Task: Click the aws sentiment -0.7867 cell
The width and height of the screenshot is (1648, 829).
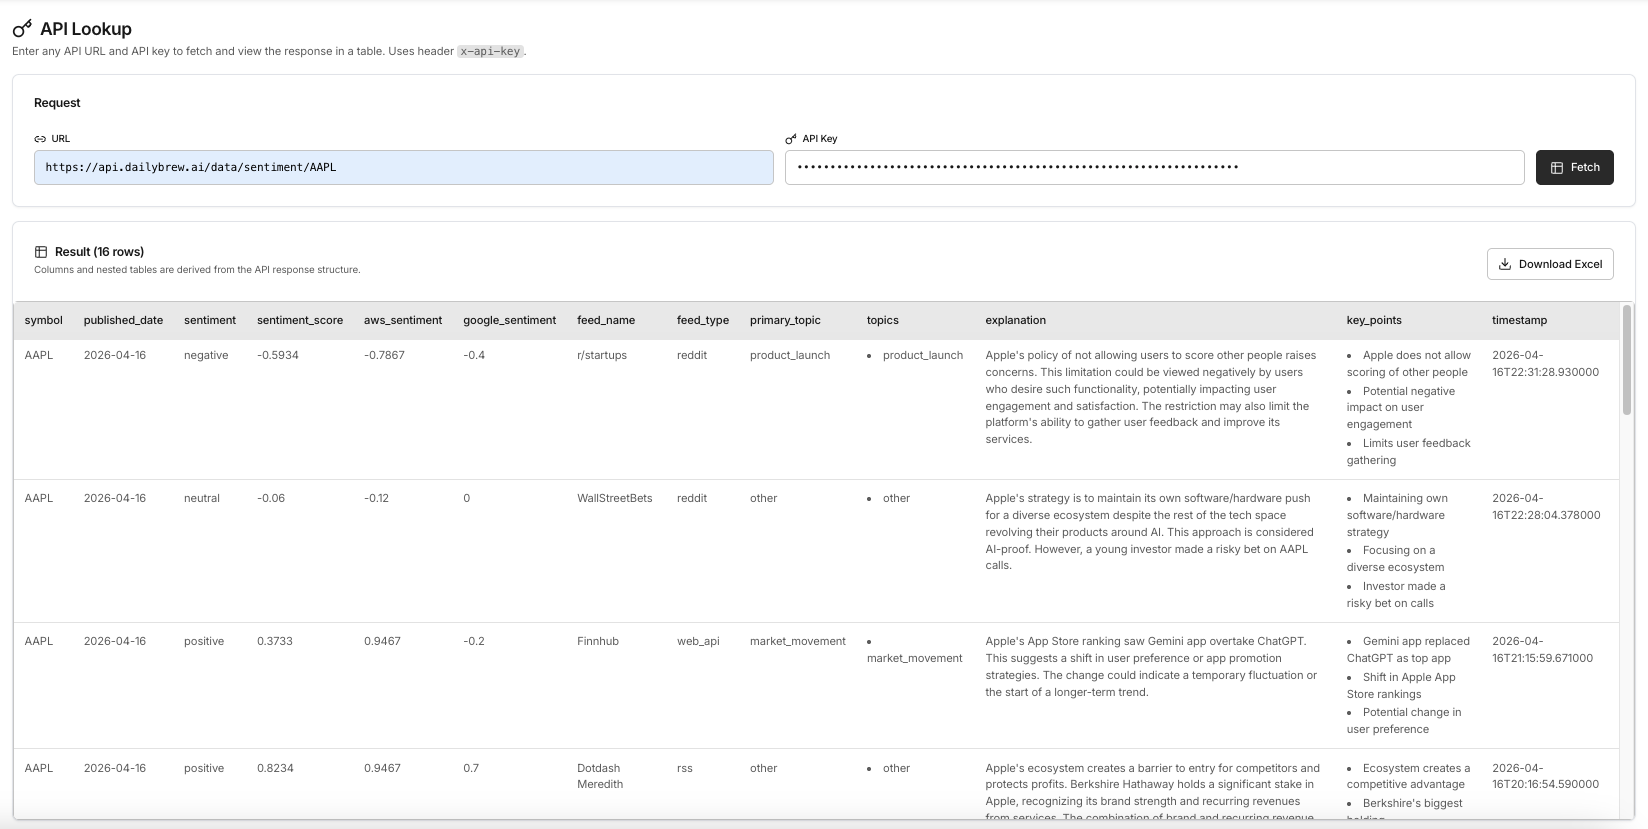Action: tap(384, 355)
